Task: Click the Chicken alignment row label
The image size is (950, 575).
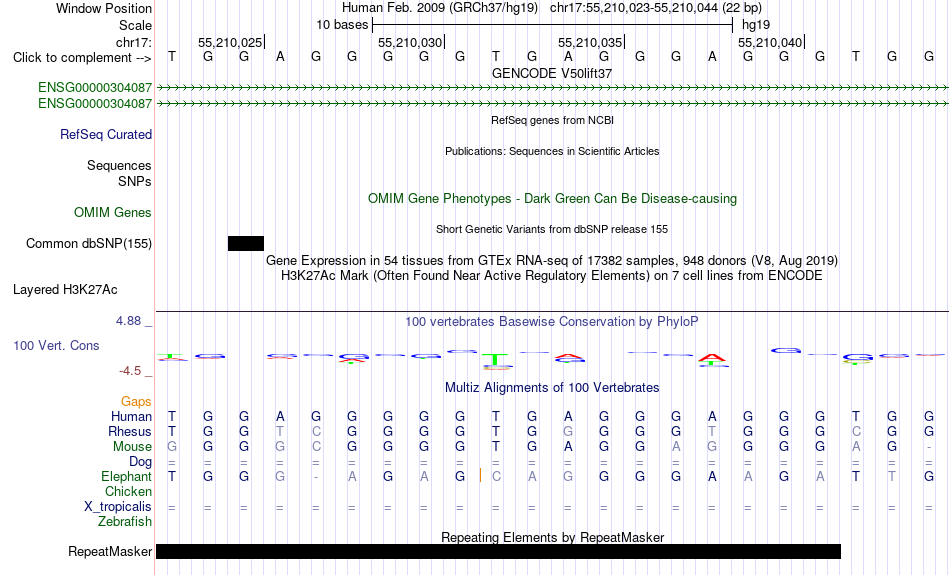Action: click(128, 491)
